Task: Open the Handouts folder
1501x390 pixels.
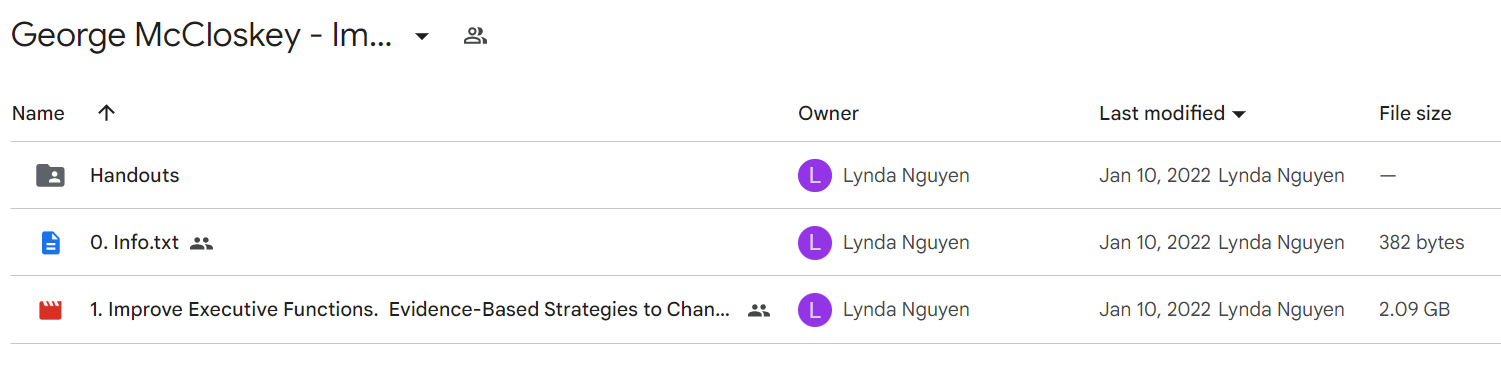Action: click(134, 175)
